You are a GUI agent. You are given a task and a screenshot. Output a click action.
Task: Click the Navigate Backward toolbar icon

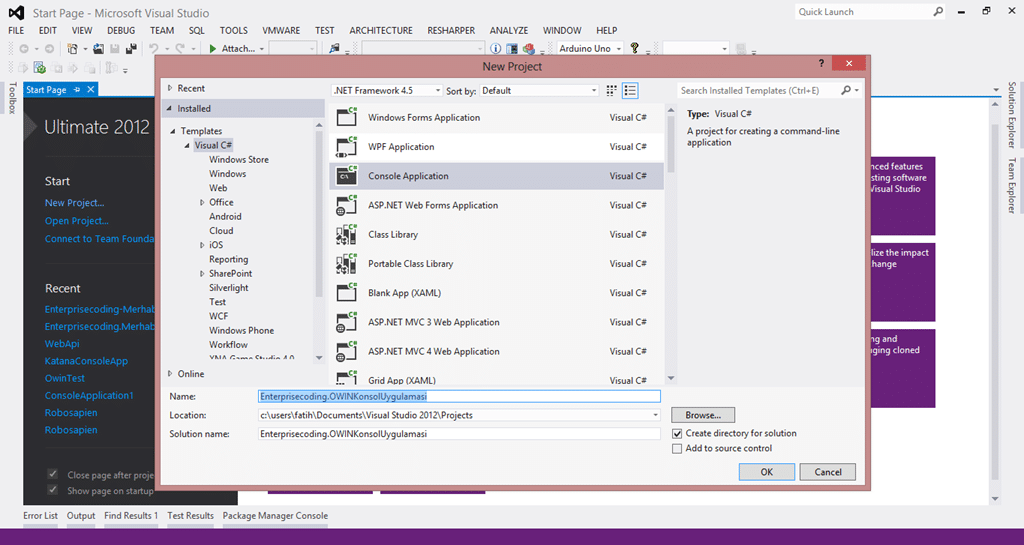[x=24, y=48]
